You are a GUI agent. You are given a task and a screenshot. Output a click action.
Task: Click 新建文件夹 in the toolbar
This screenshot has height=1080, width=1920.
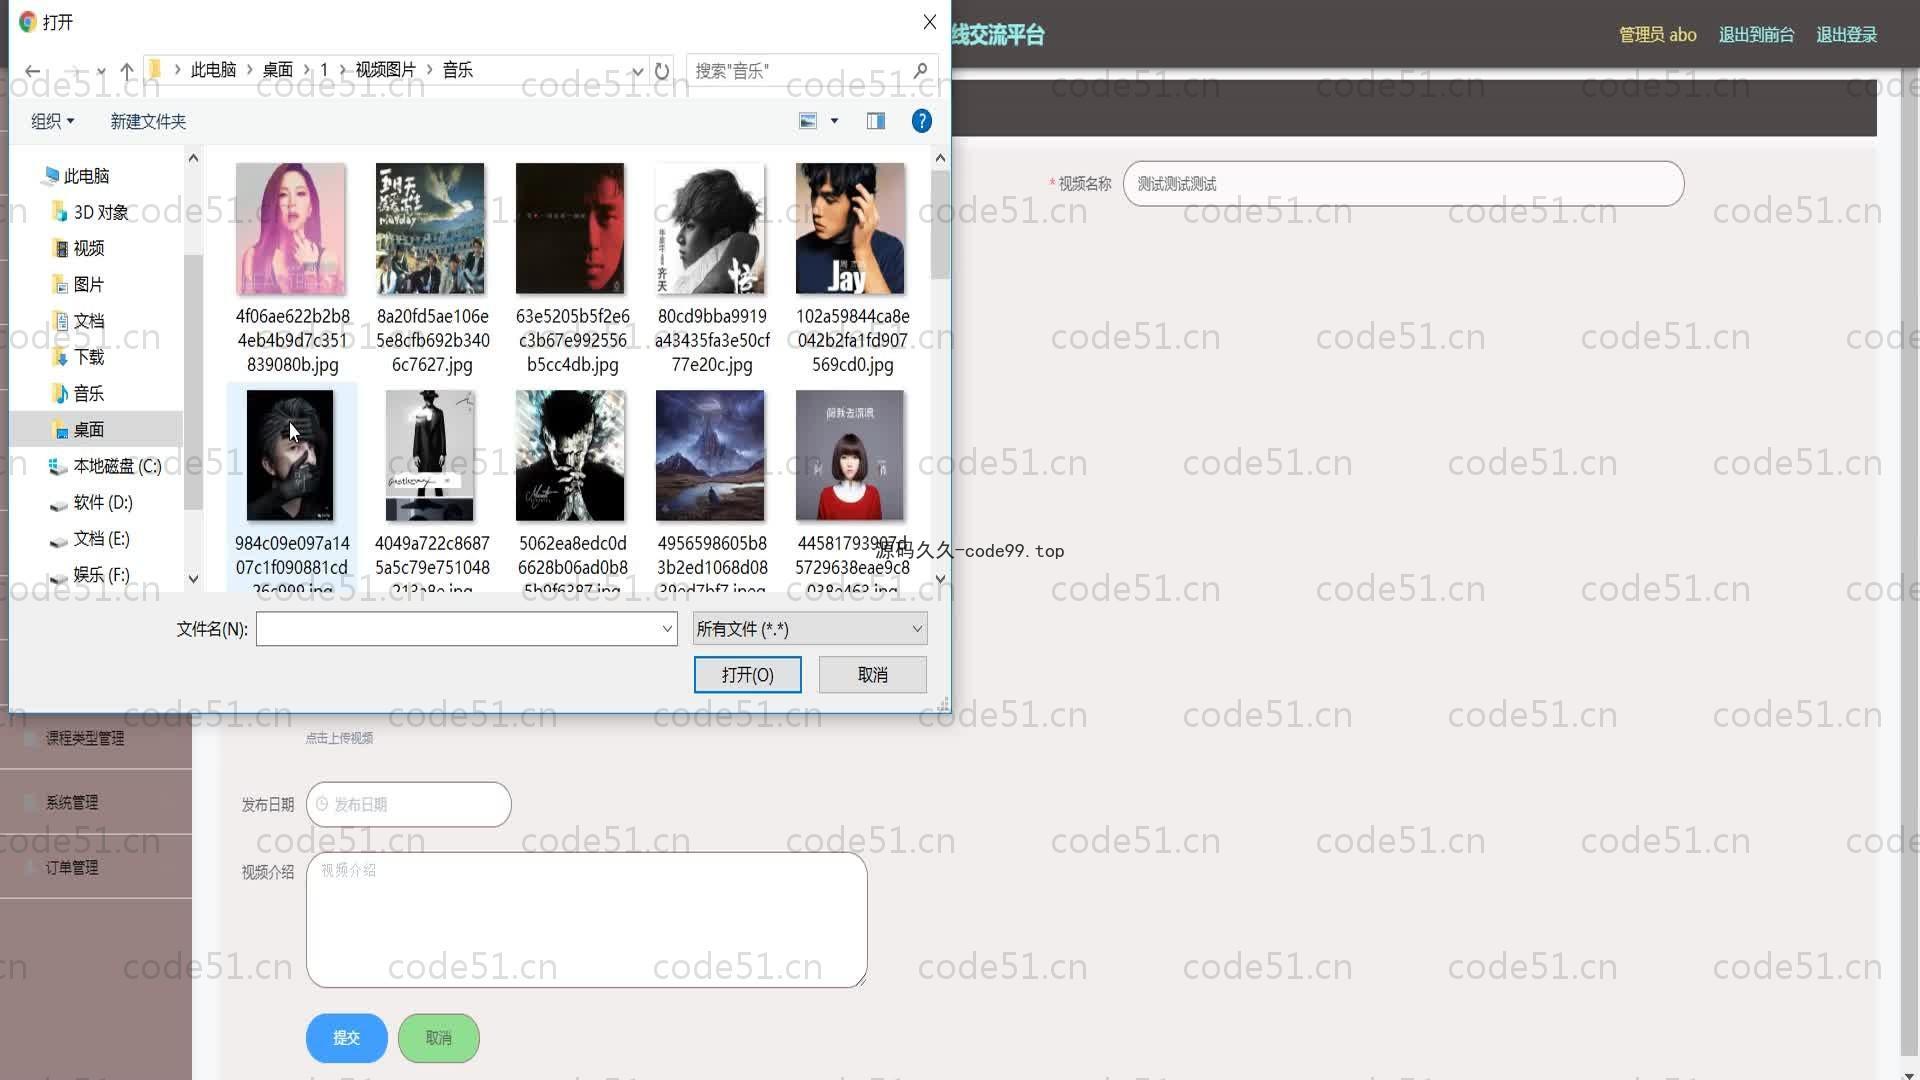[x=148, y=121]
